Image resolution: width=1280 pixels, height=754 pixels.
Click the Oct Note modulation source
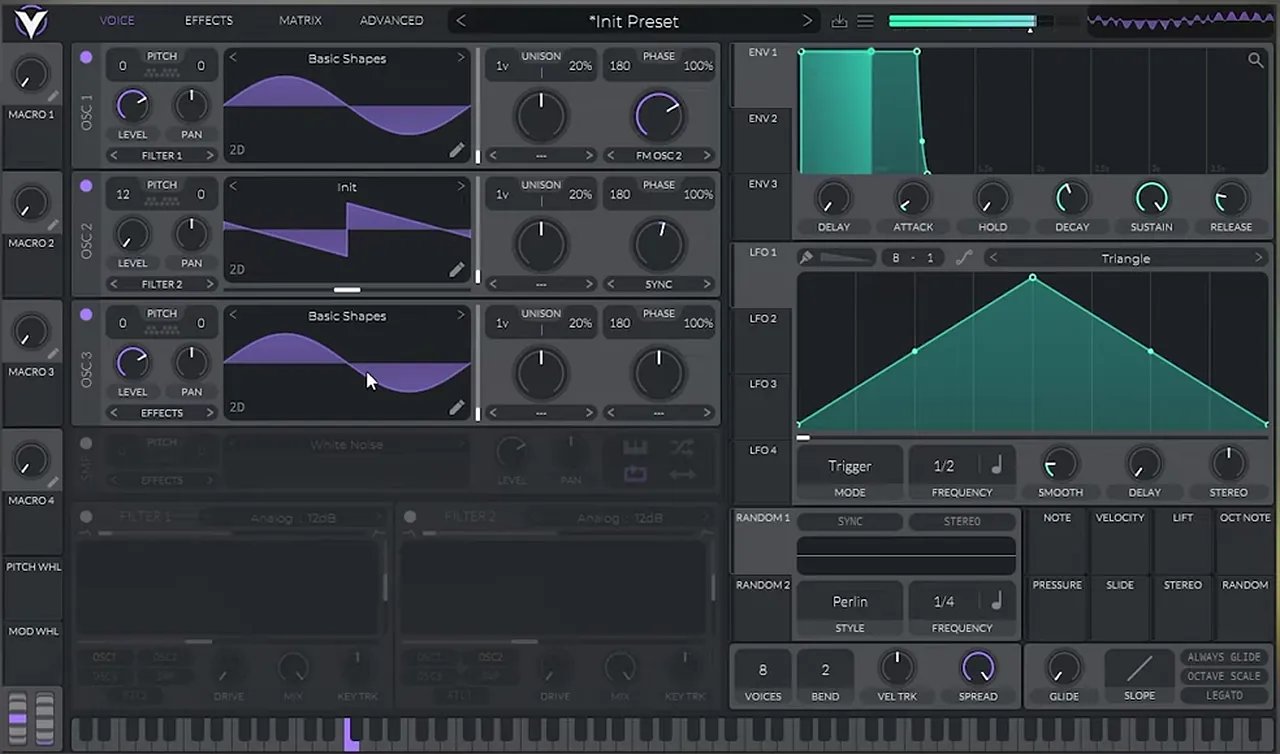pyautogui.click(x=1245, y=540)
